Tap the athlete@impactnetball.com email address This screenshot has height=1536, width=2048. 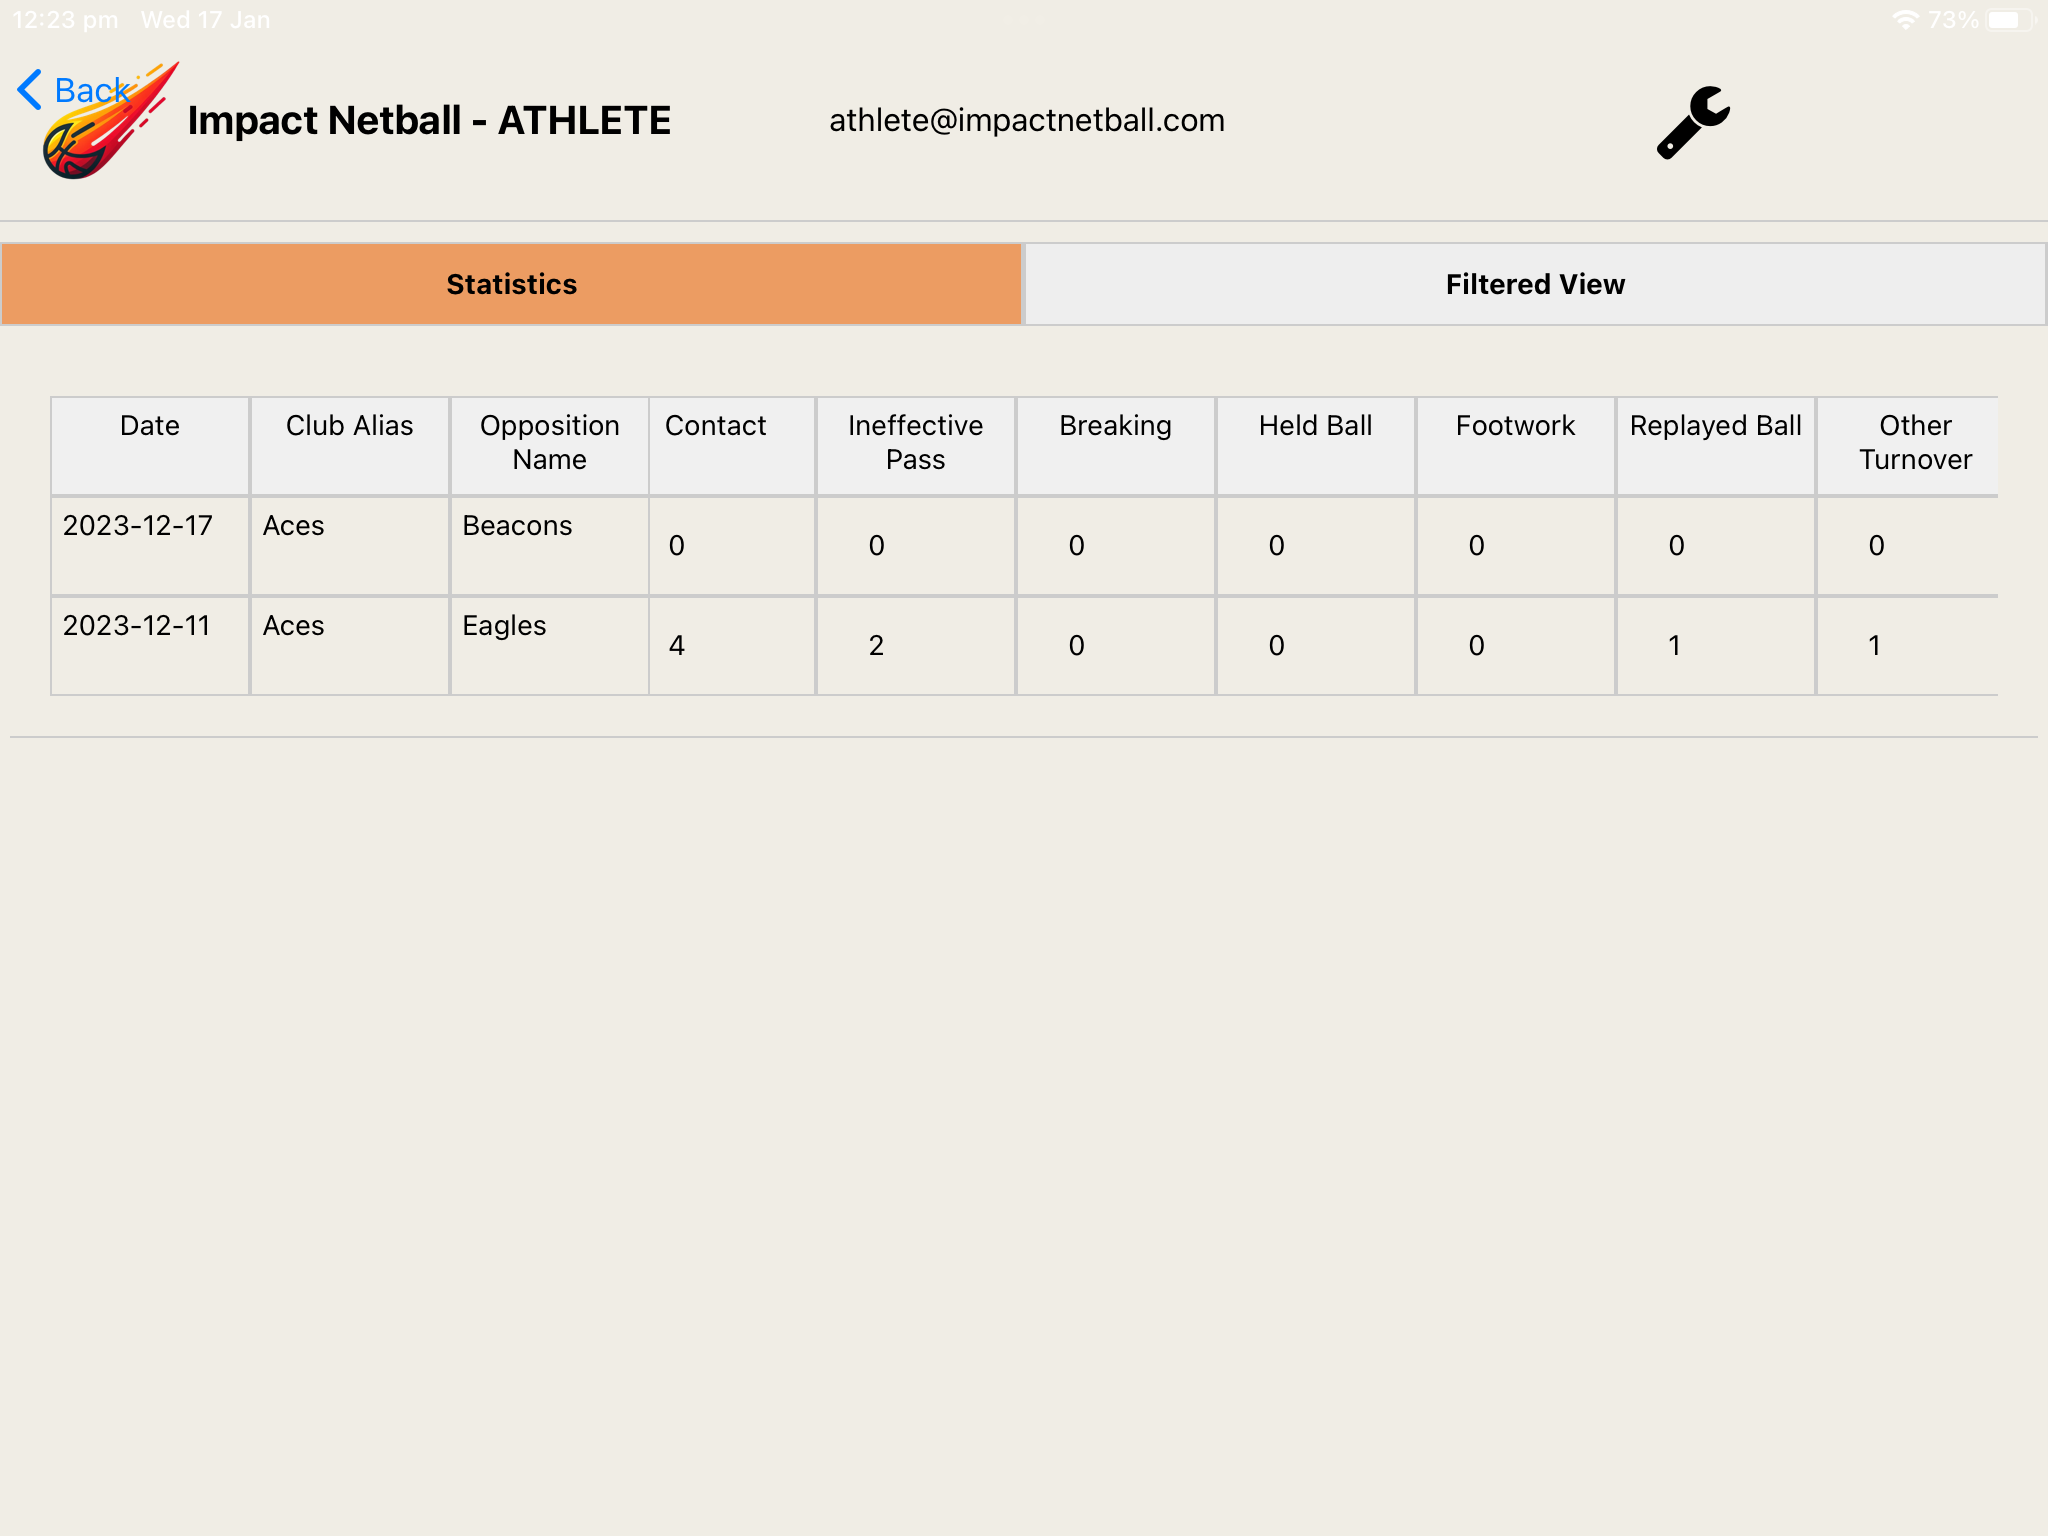(x=1027, y=121)
